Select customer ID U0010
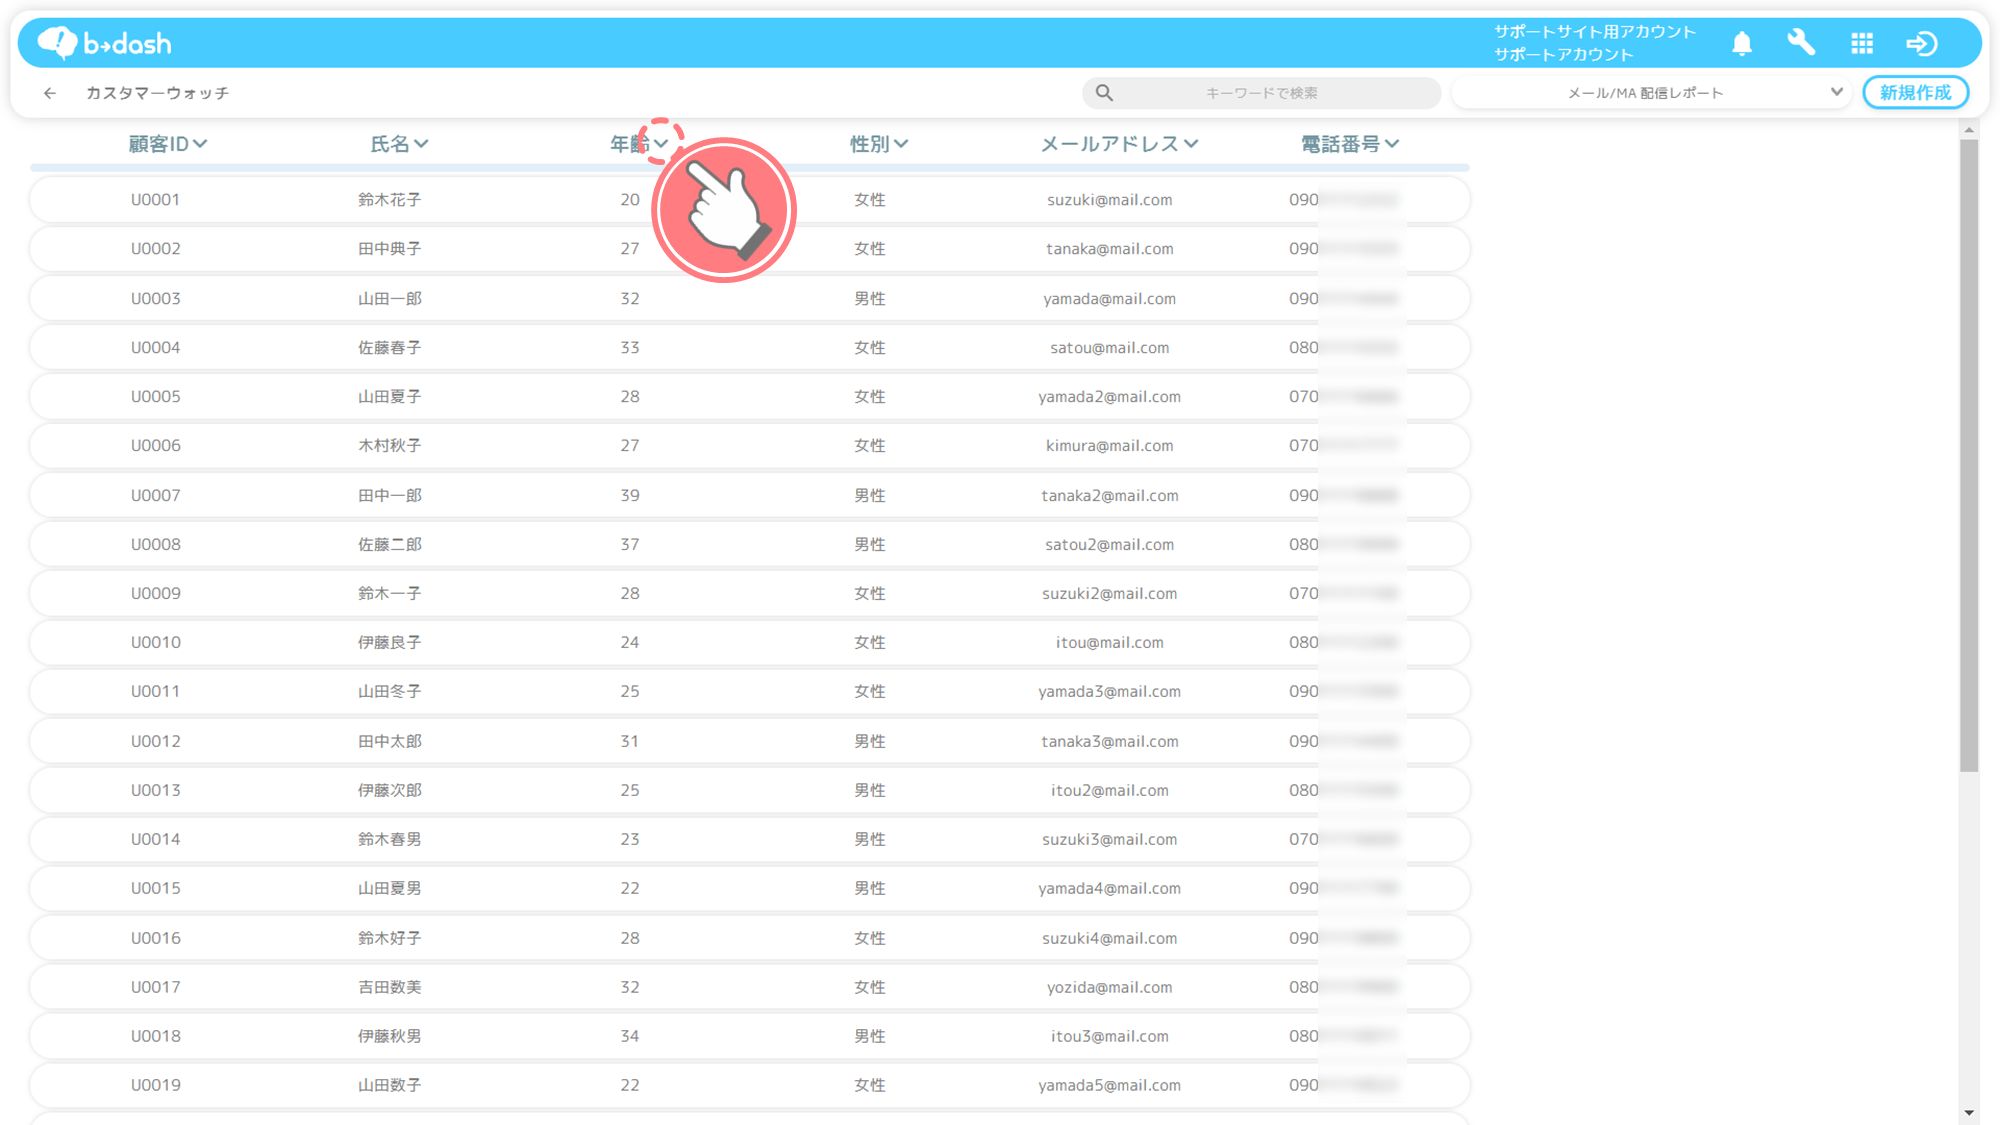The width and height of the screenshot is (2000, 1125). pyautogui.click(x=156, y=643)
